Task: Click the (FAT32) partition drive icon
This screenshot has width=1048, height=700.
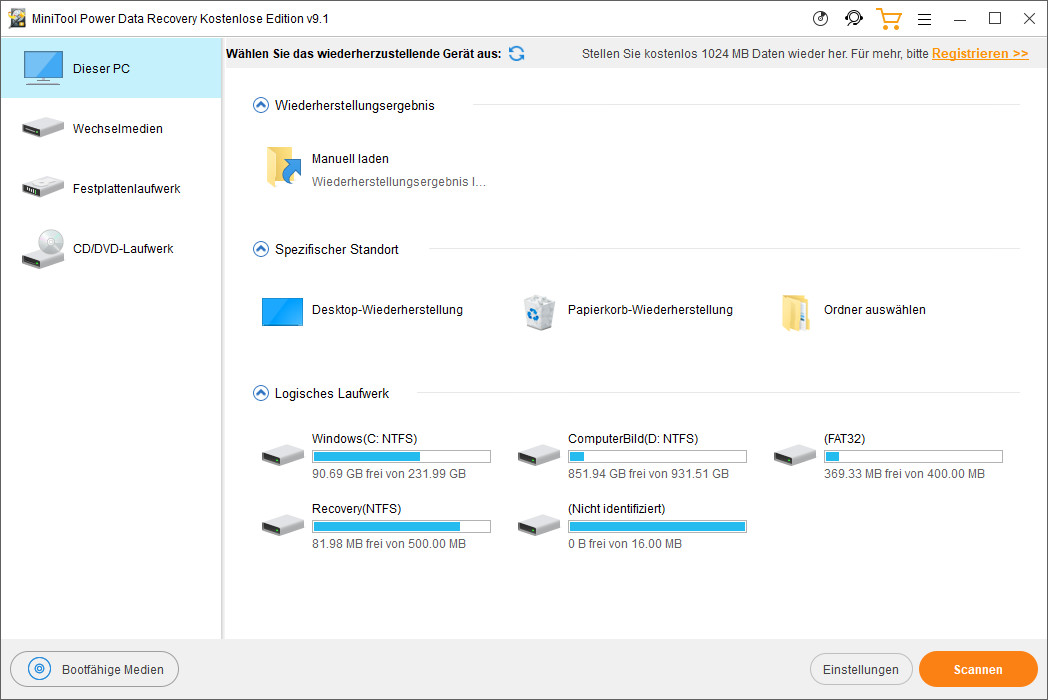Action: coord(795,455)
